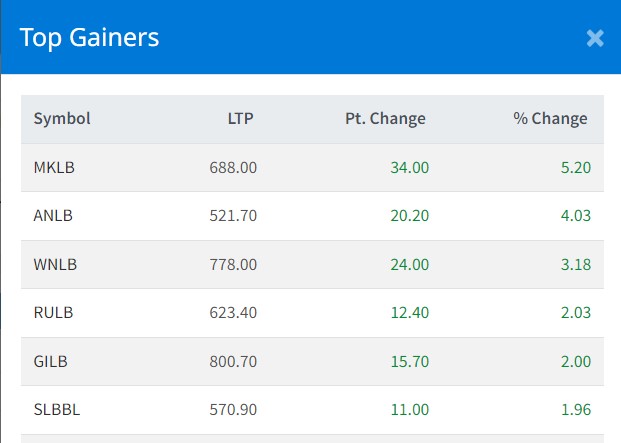Image resolution: width=621 pixels, height=443 pixels.
Task: Click the % Change column header
Action: click(550, 119)
